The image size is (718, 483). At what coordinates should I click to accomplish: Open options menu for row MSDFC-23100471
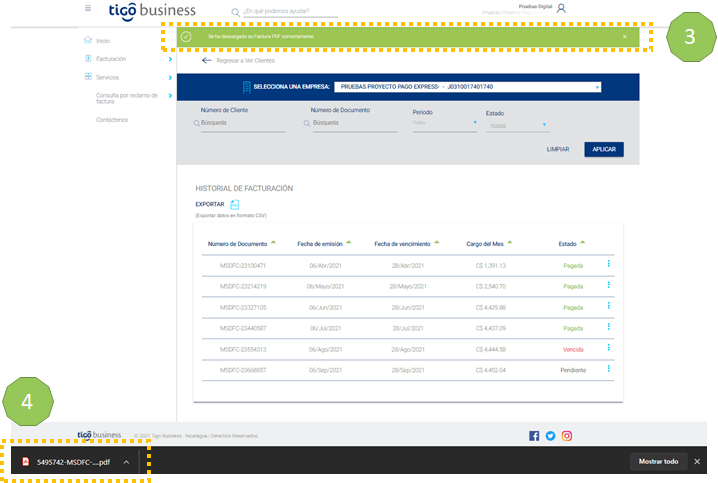(609, 264)
